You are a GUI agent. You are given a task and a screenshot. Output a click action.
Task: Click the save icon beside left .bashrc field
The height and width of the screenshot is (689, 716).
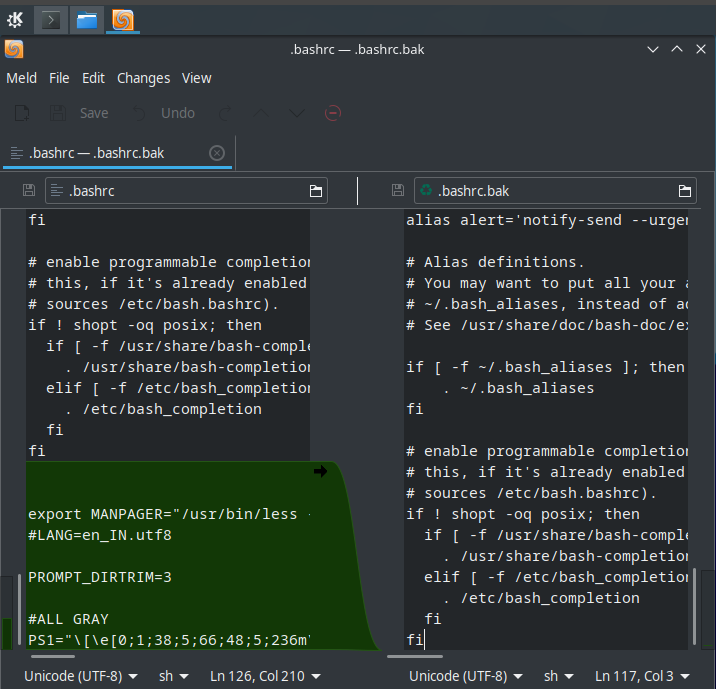tap(29, 190)
